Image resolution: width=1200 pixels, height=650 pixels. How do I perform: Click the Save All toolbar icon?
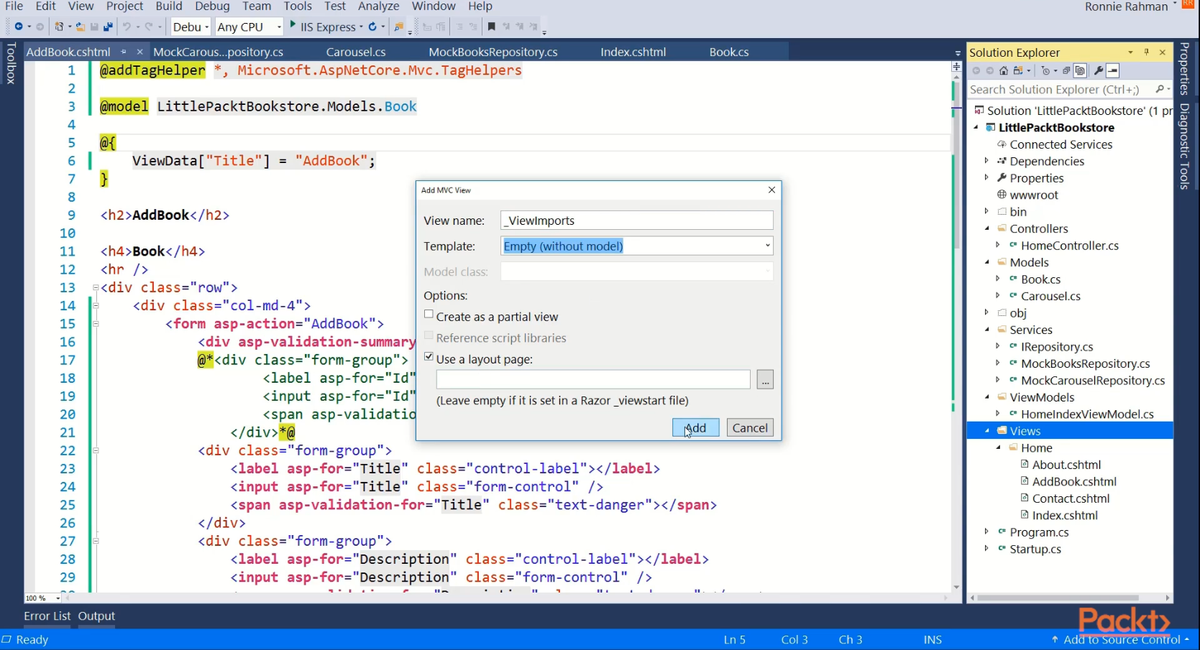coord(107,26)
